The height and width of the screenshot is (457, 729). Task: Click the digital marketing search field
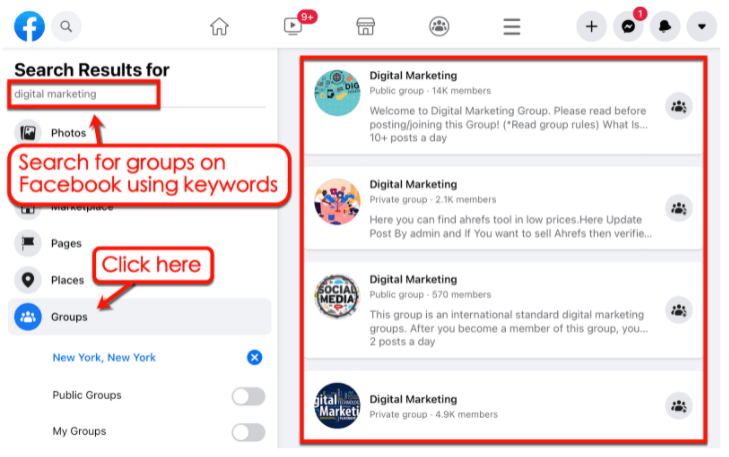84,94
